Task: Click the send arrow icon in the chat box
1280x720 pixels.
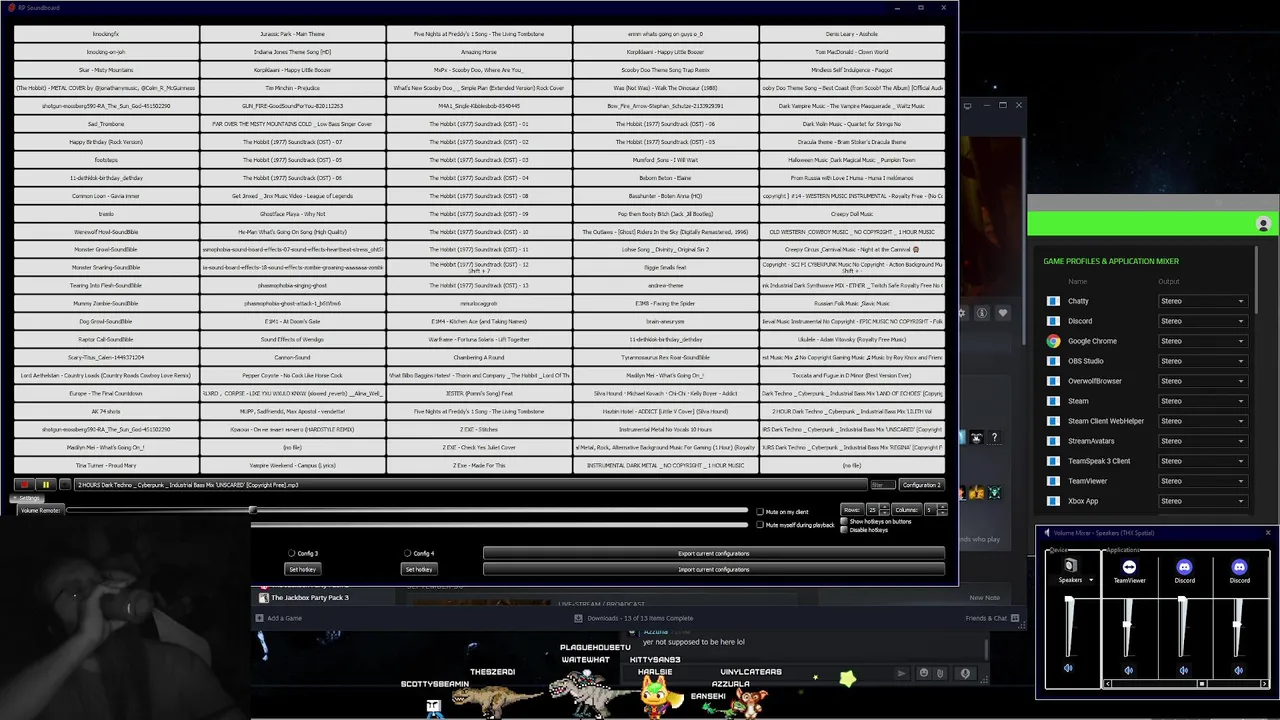Action: pos(901,673)
